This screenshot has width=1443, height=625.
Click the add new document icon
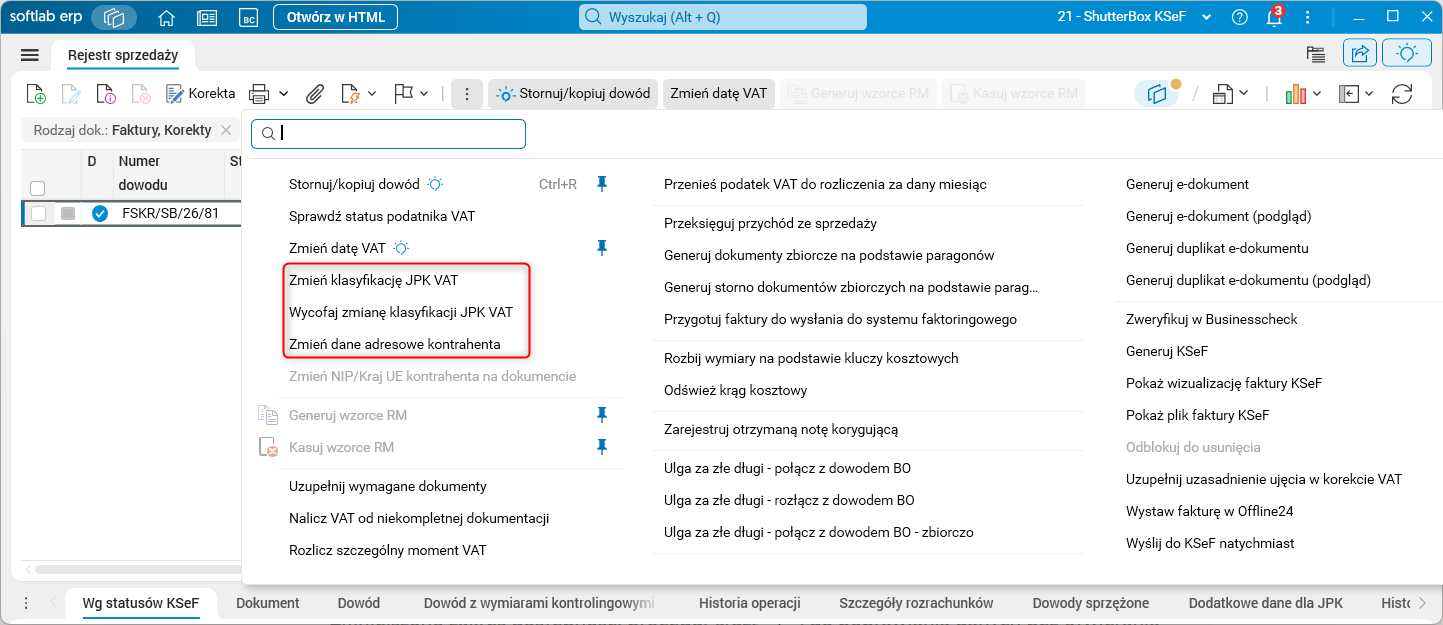click(36, 94)
